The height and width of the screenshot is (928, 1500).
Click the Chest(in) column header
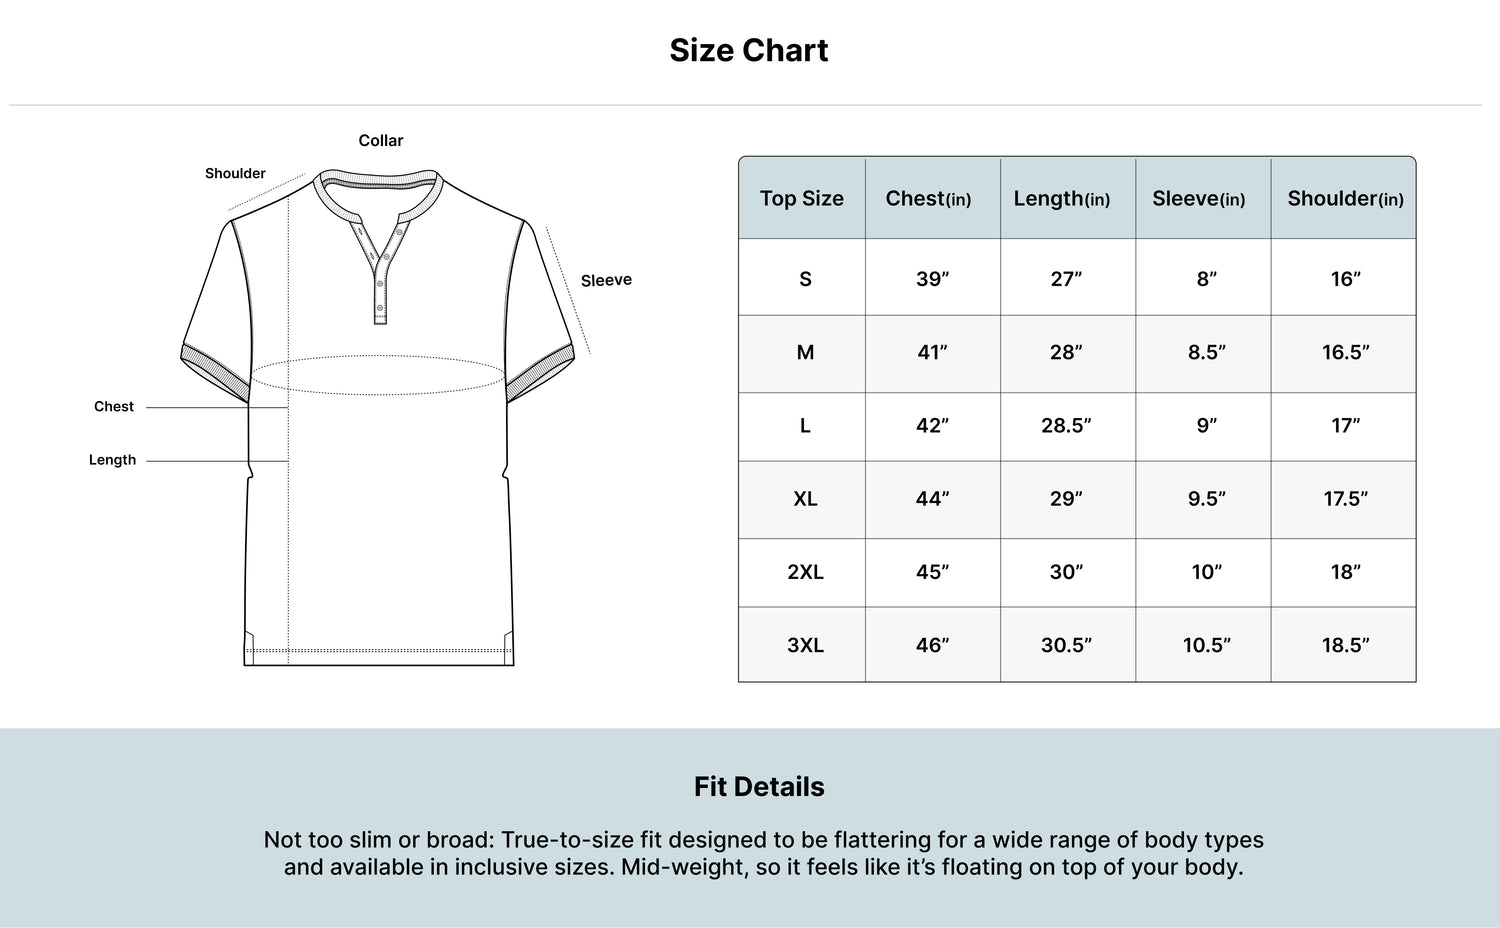pos(928,199)
